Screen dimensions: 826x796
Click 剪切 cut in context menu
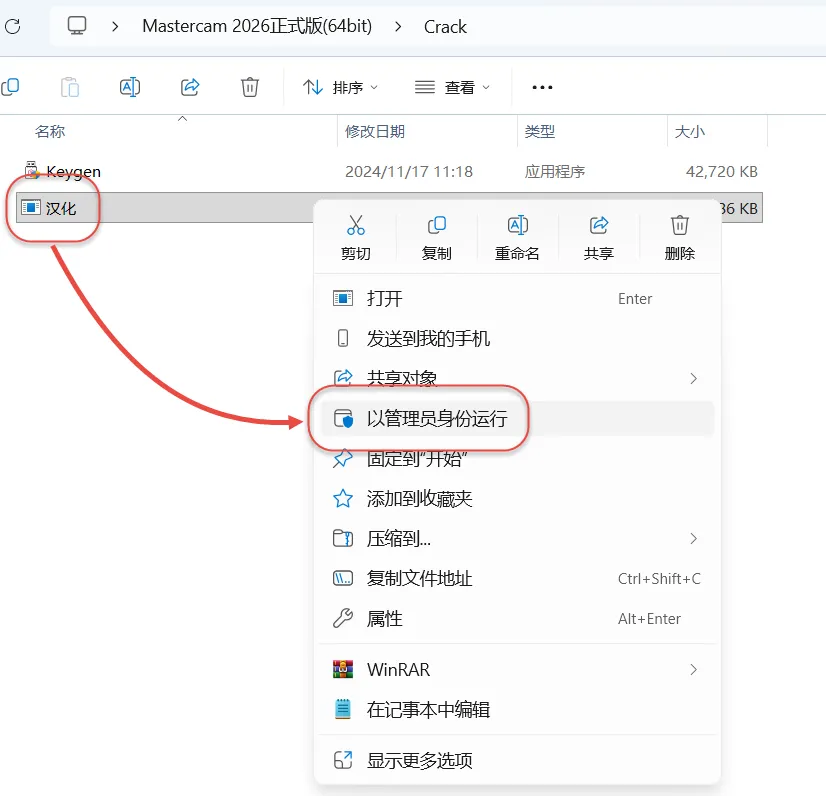[x=356, y=238]
